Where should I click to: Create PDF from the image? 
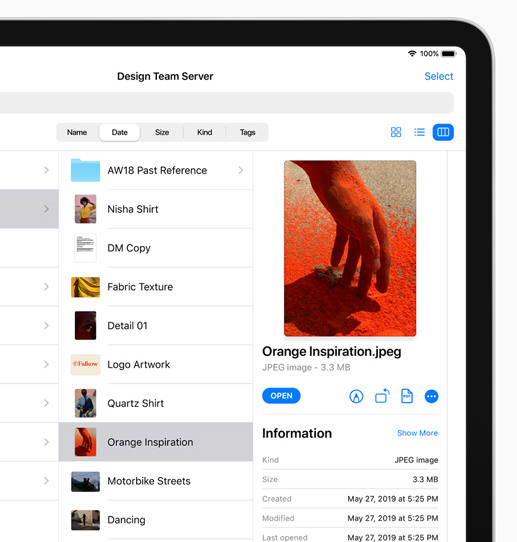coord(406,396)
